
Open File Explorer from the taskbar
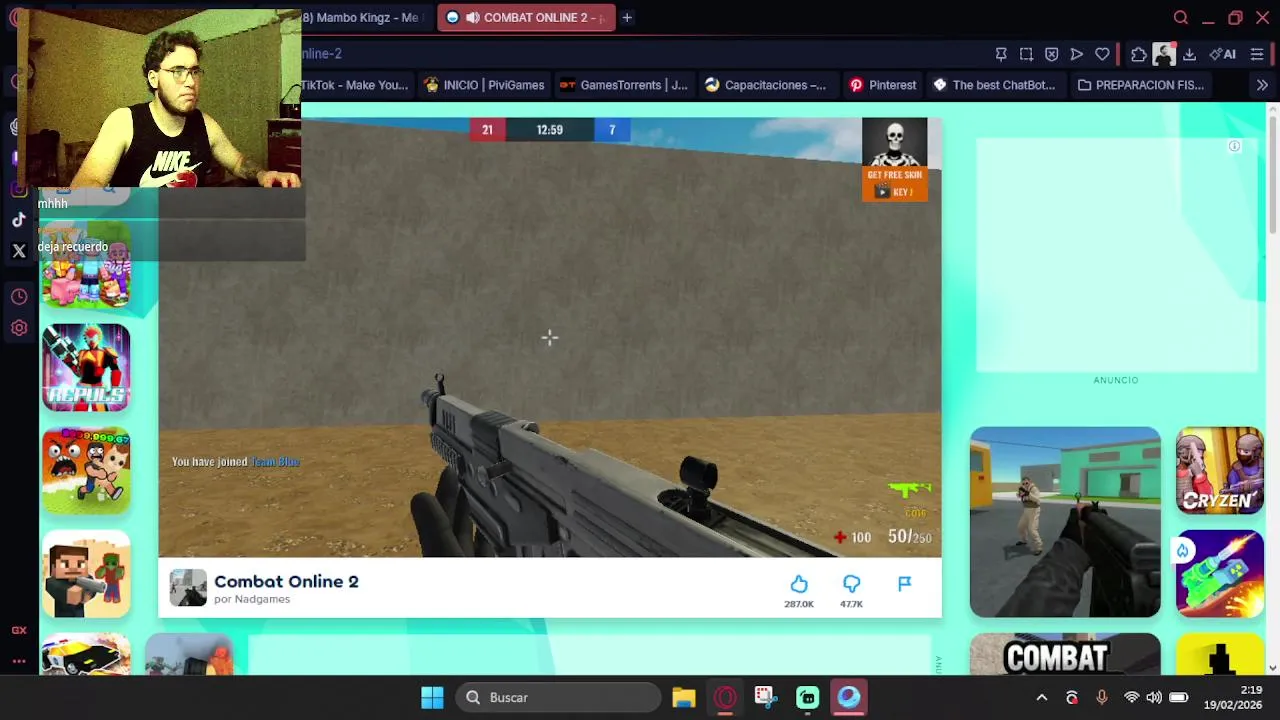[684, 697]
